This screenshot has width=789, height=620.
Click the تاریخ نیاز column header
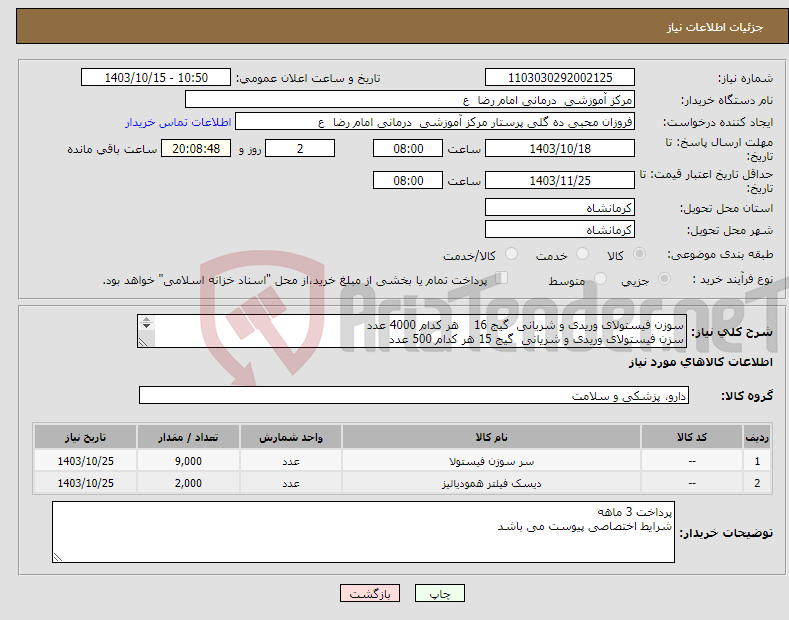[x=86, y=437]
